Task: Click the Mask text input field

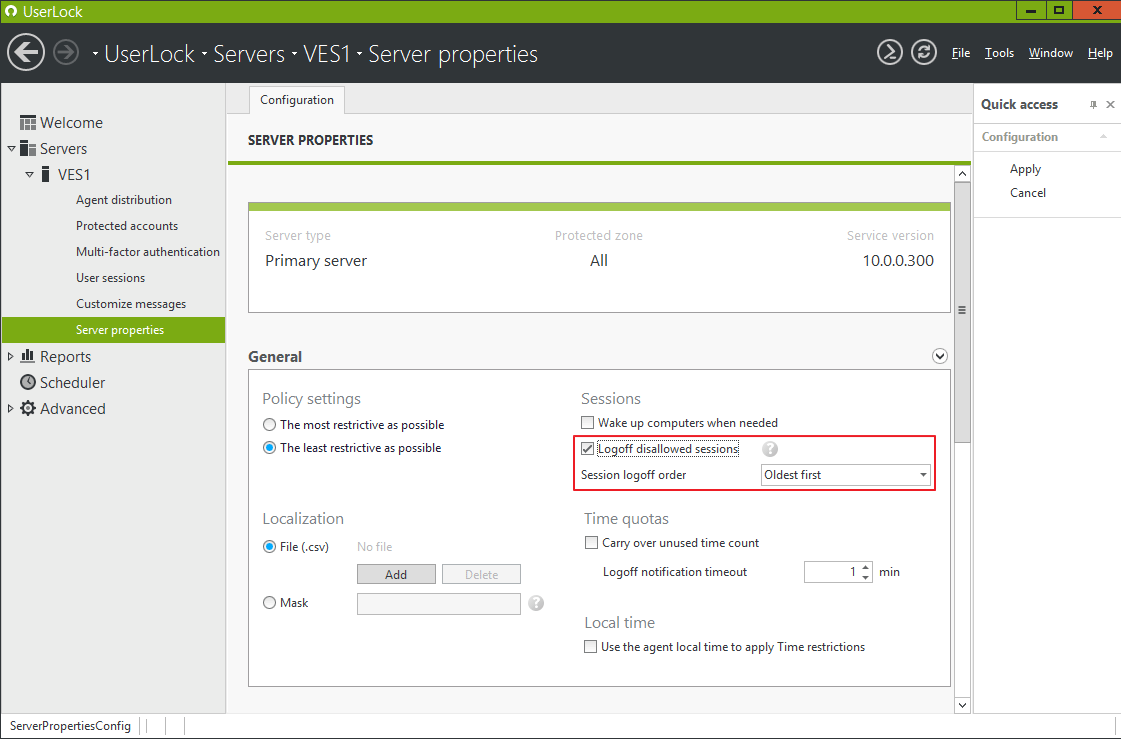Action: [x=439, y=604]
